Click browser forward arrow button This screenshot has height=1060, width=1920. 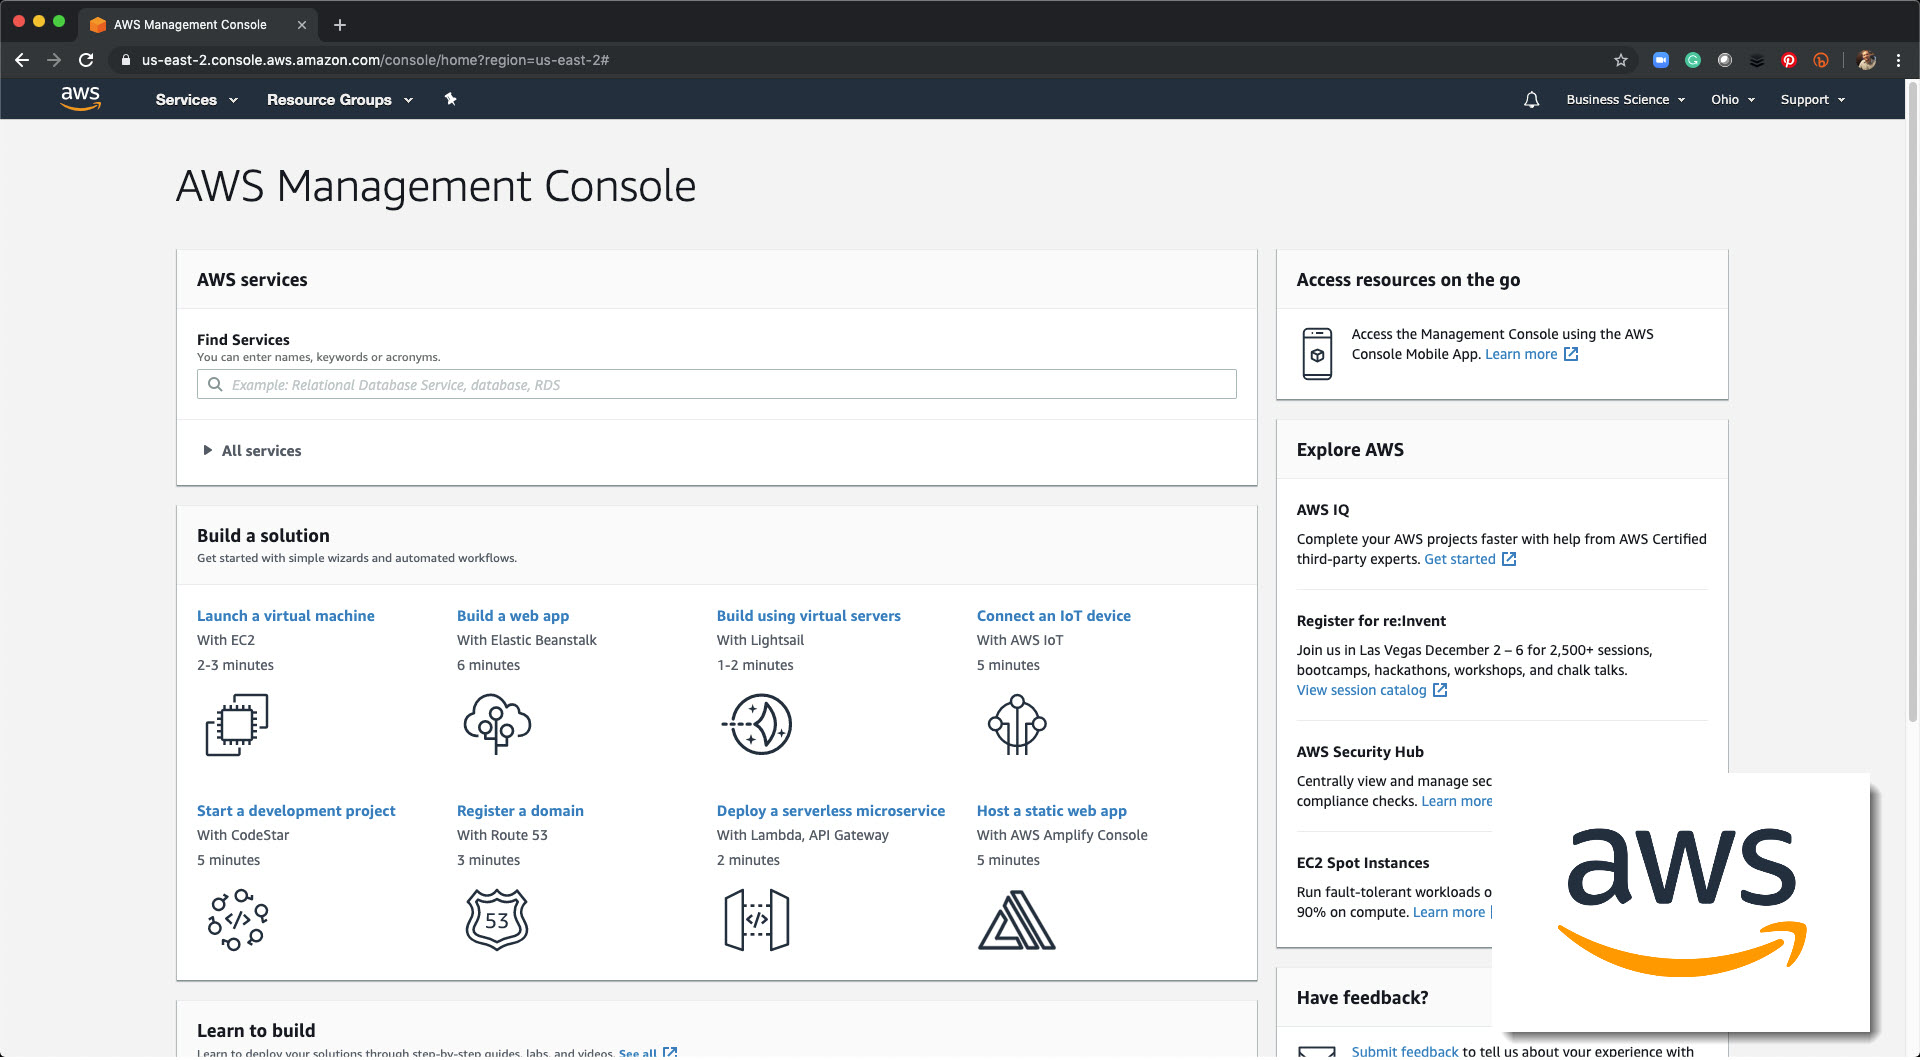pos(54,60)
